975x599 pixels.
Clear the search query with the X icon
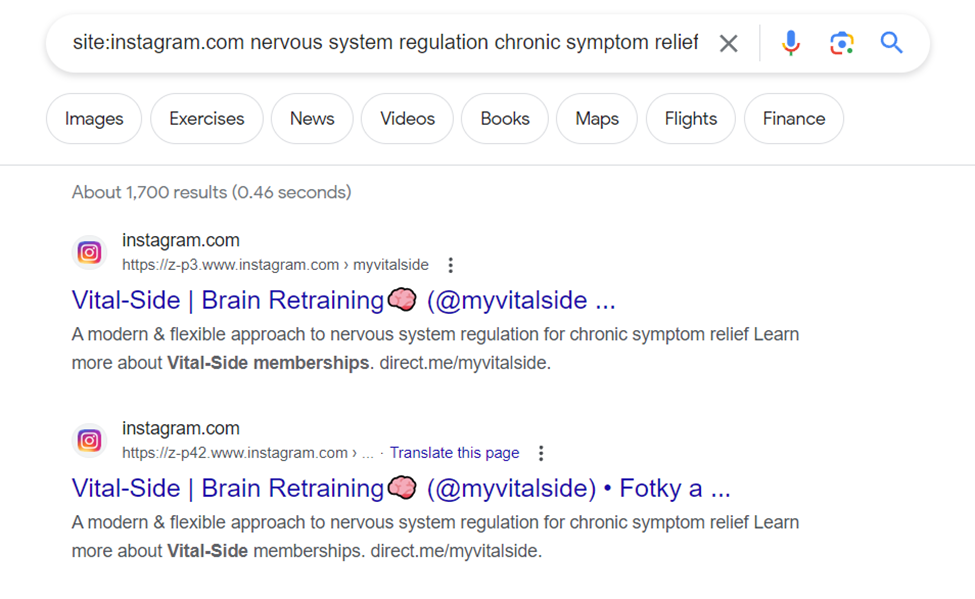[x=728, y=44]
